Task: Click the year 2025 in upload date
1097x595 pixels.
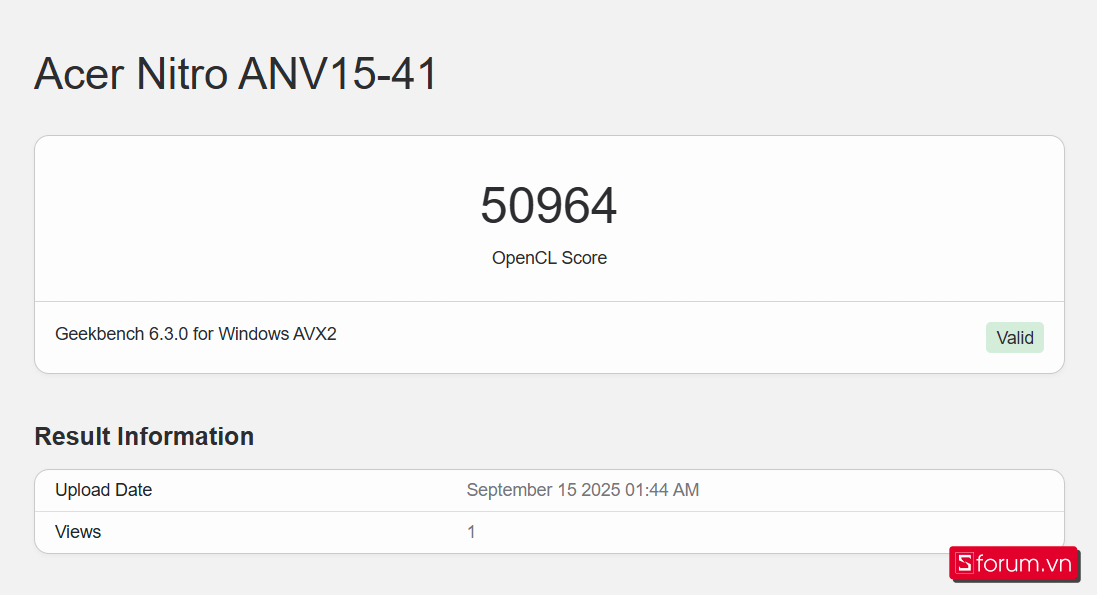Action: tap(599, 490)
